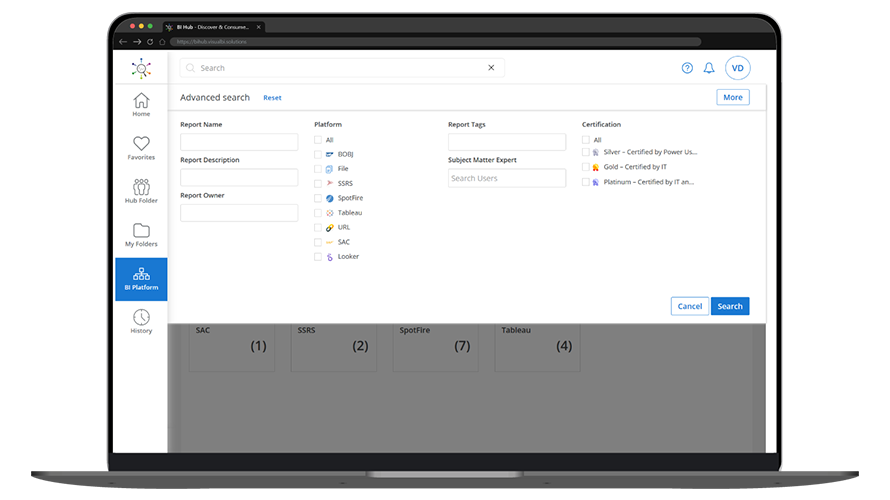Screen dimensions: 890x500
Task: Close the BI Hub browser tab
Action: click(258, 27)
